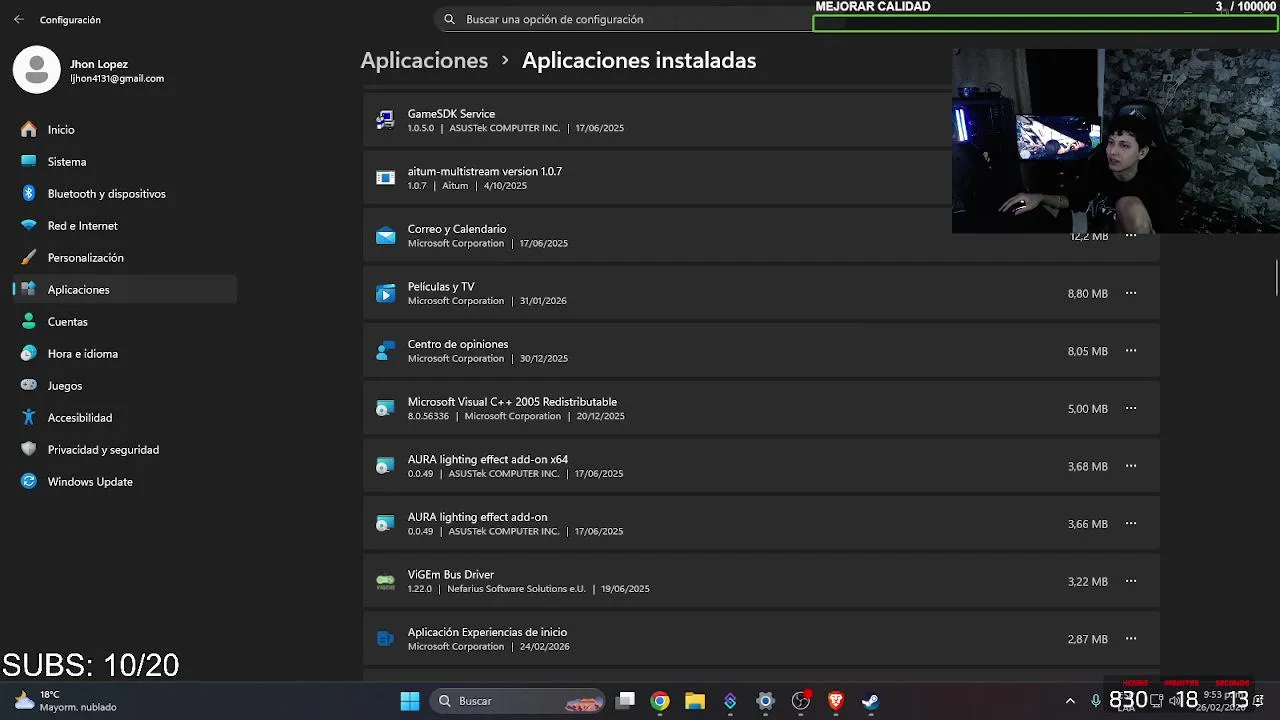Click the microphone tray icon

pyautogui.click(x=1096, y=701)
